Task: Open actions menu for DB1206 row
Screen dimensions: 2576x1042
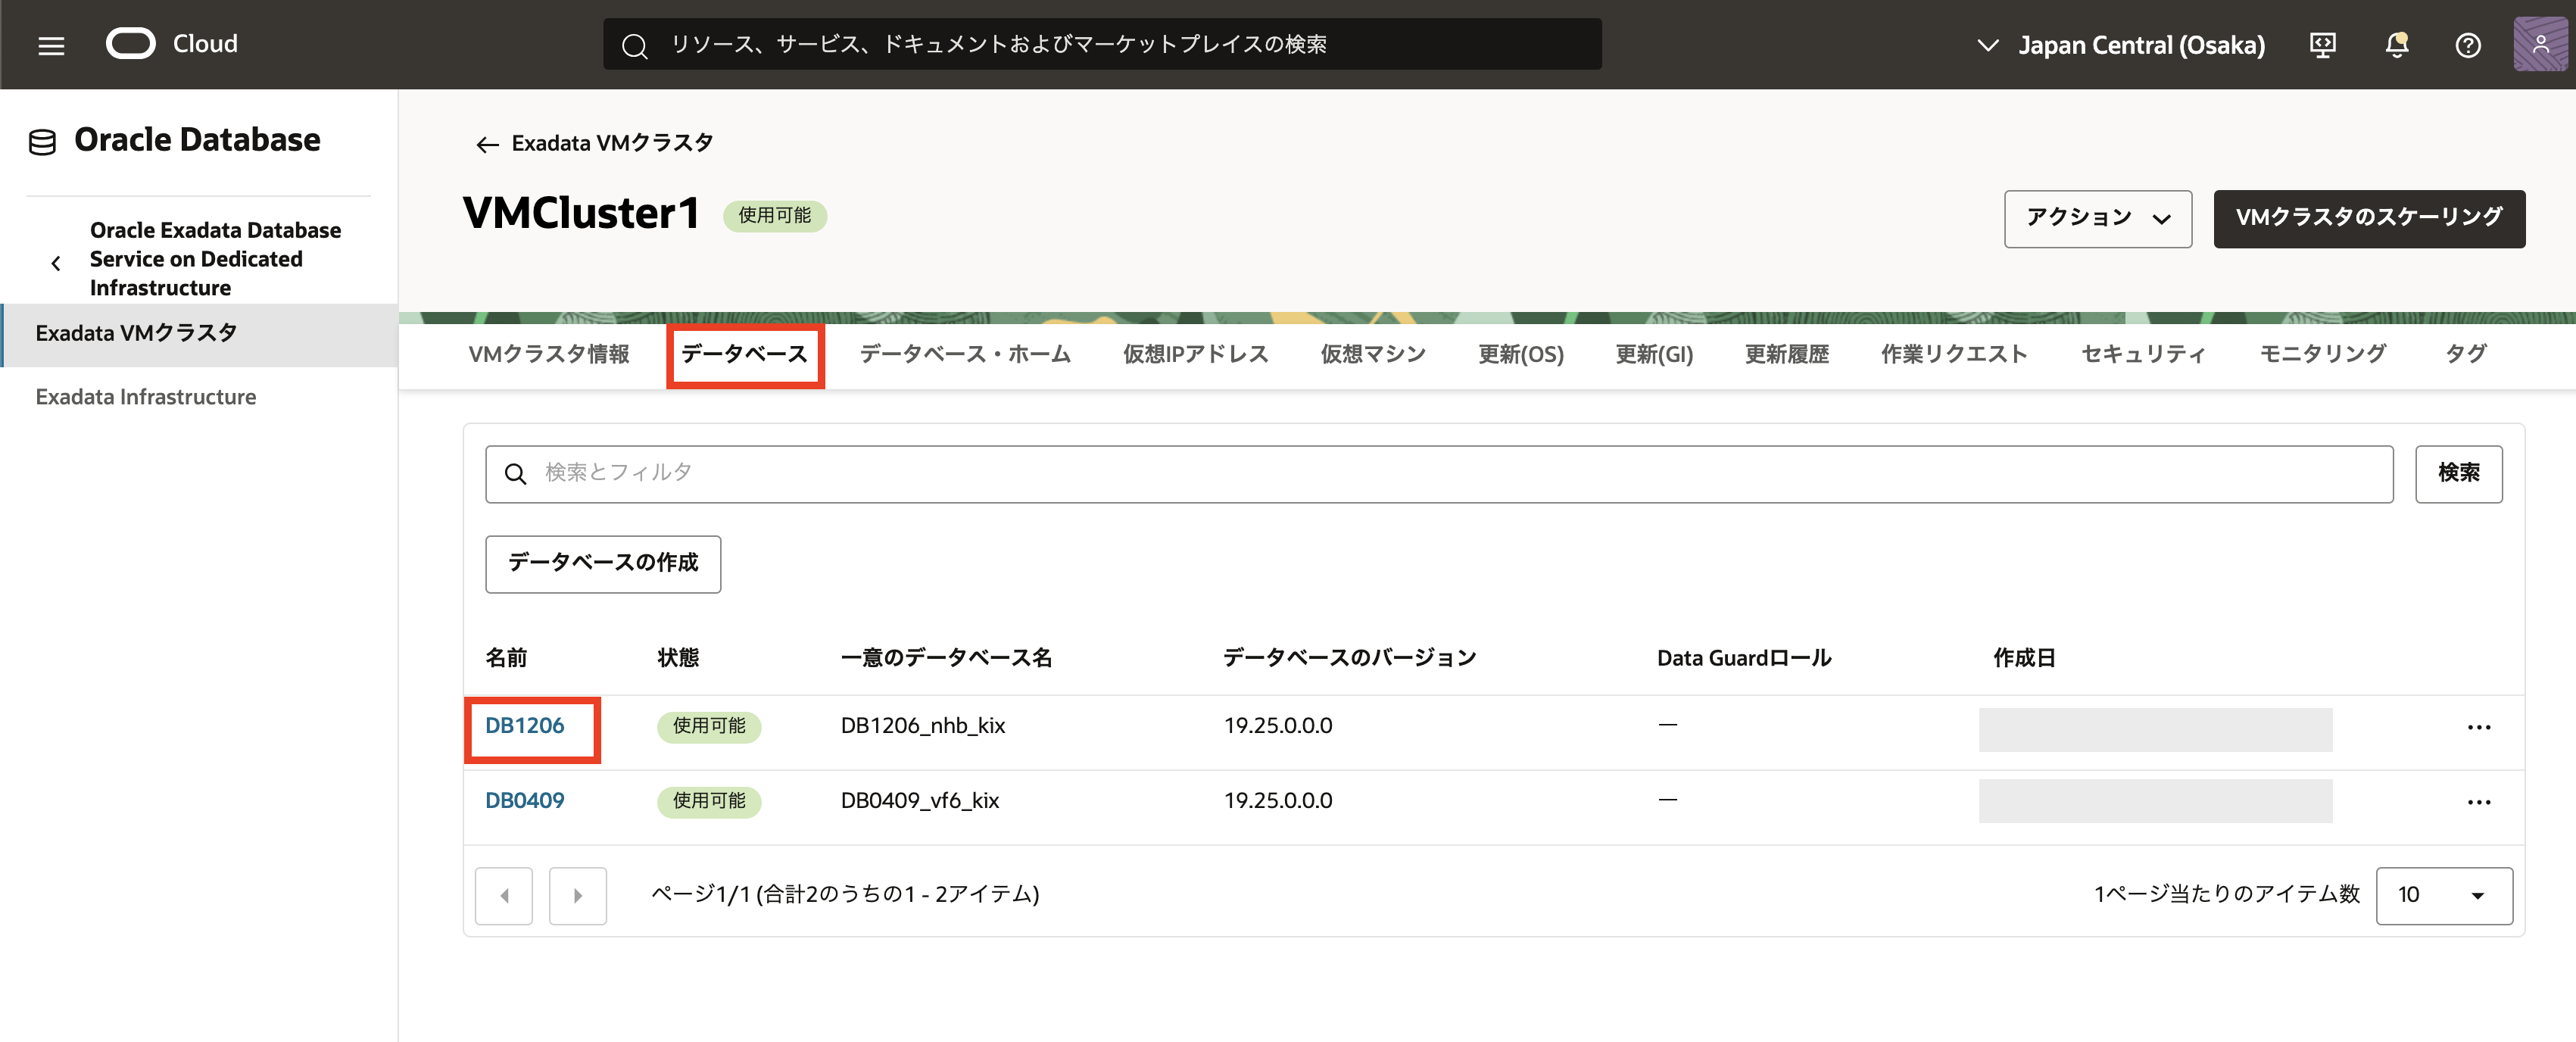Action: (x=2478, y=727)
